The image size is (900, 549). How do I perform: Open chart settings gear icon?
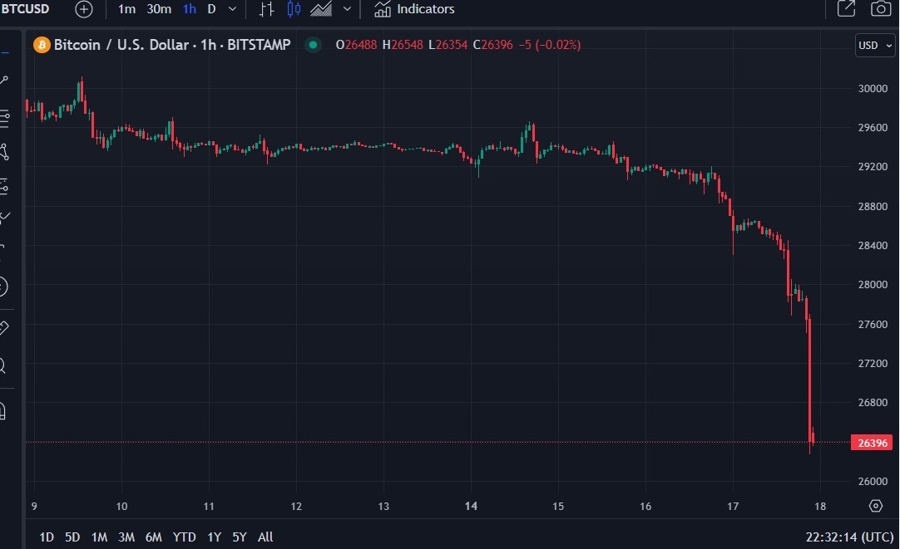click(x=875, y=505)
